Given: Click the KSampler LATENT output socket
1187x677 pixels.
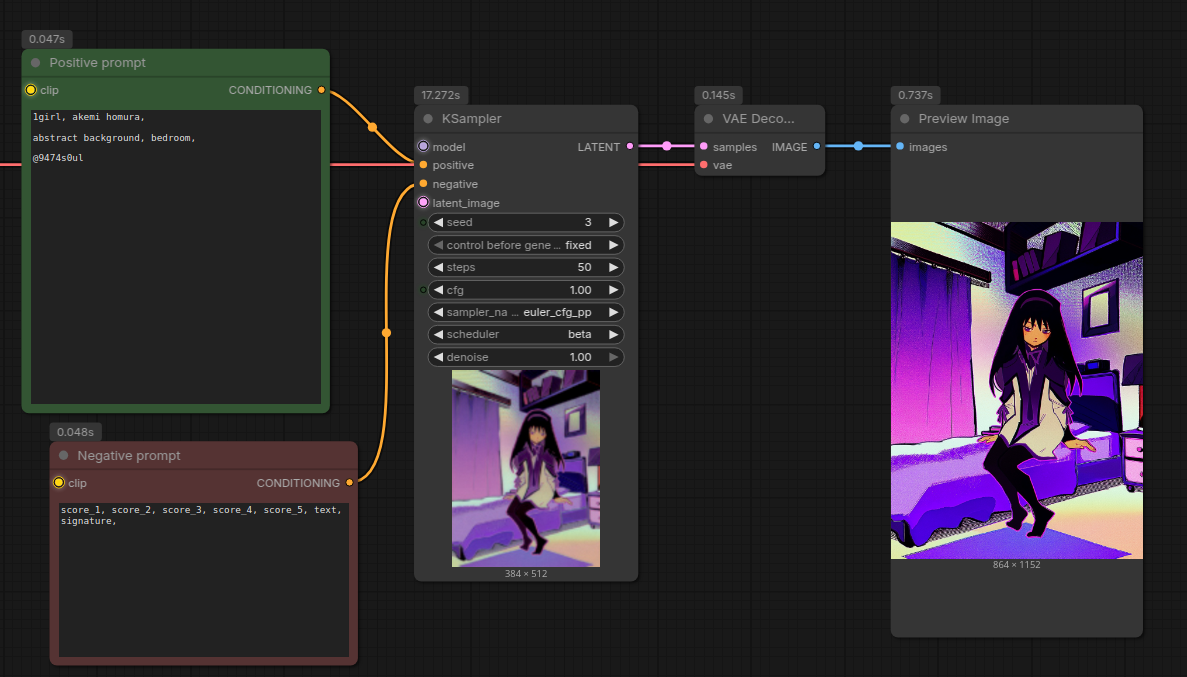Looking at the screenshot, I should click(x=630, y=147).
